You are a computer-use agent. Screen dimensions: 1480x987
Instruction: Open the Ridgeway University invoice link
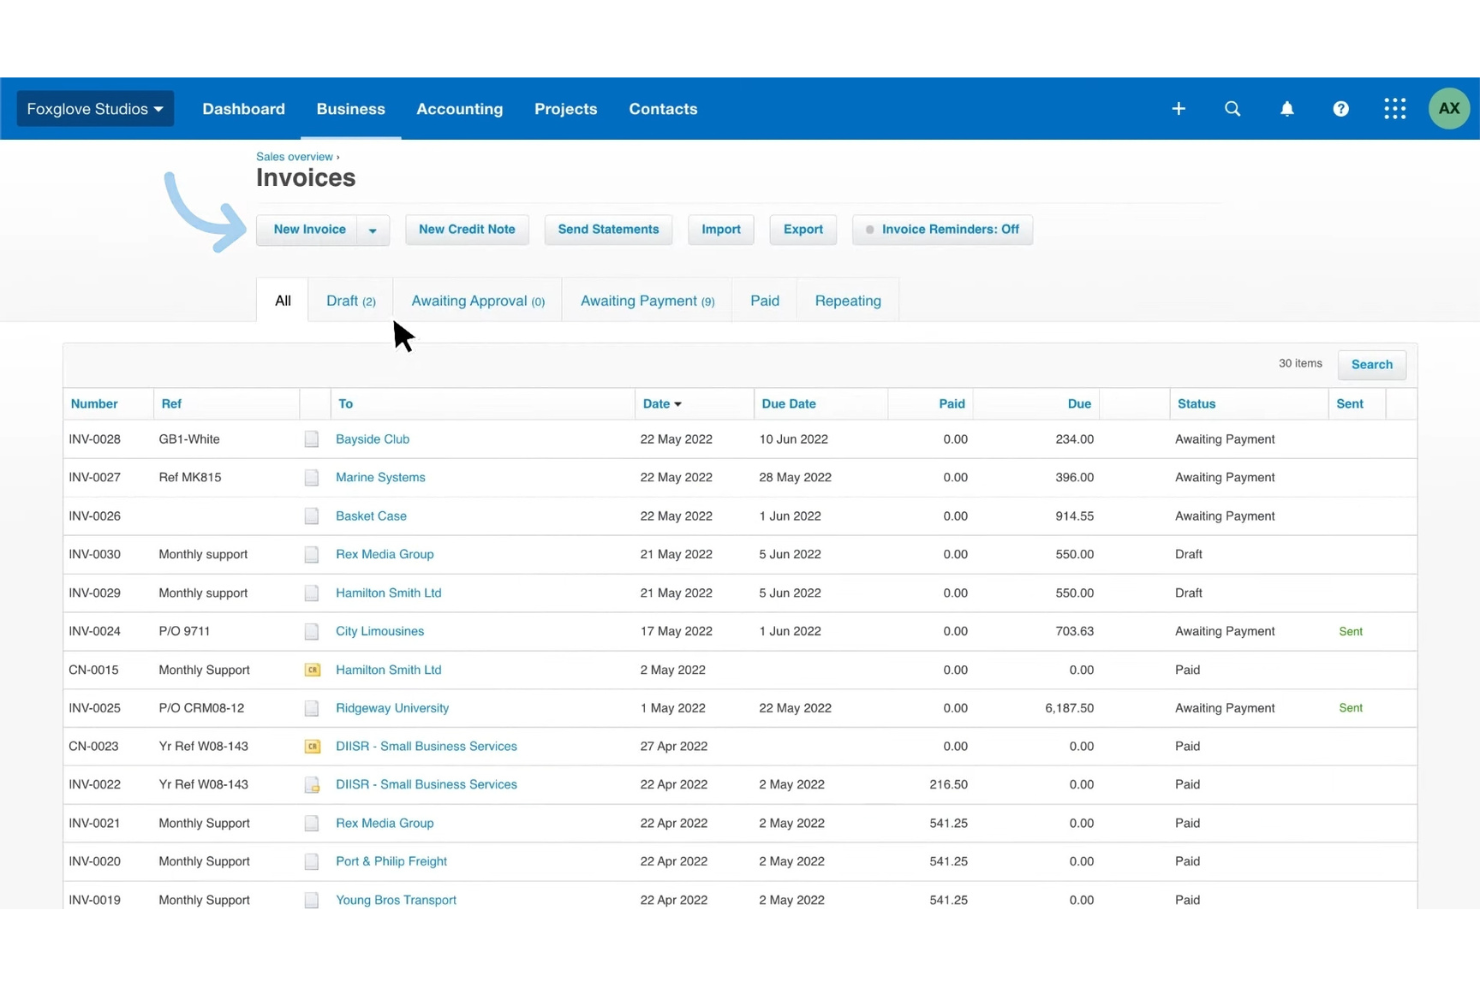pos(392,707)
